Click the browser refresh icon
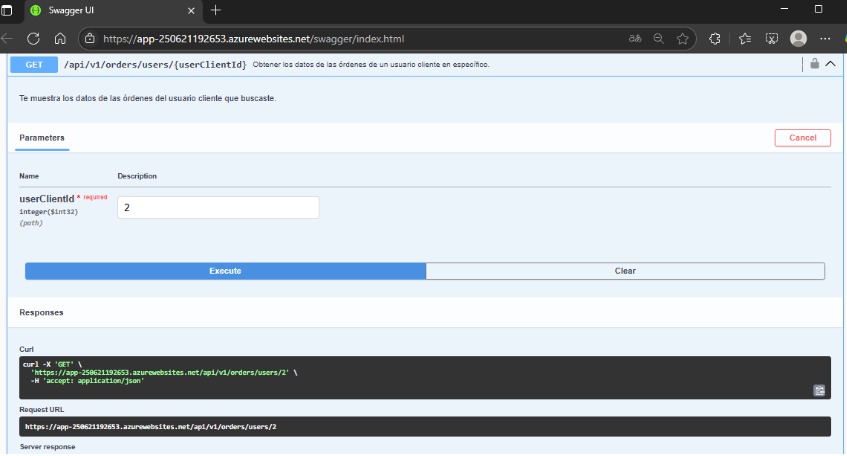 [x=33, y=39]
